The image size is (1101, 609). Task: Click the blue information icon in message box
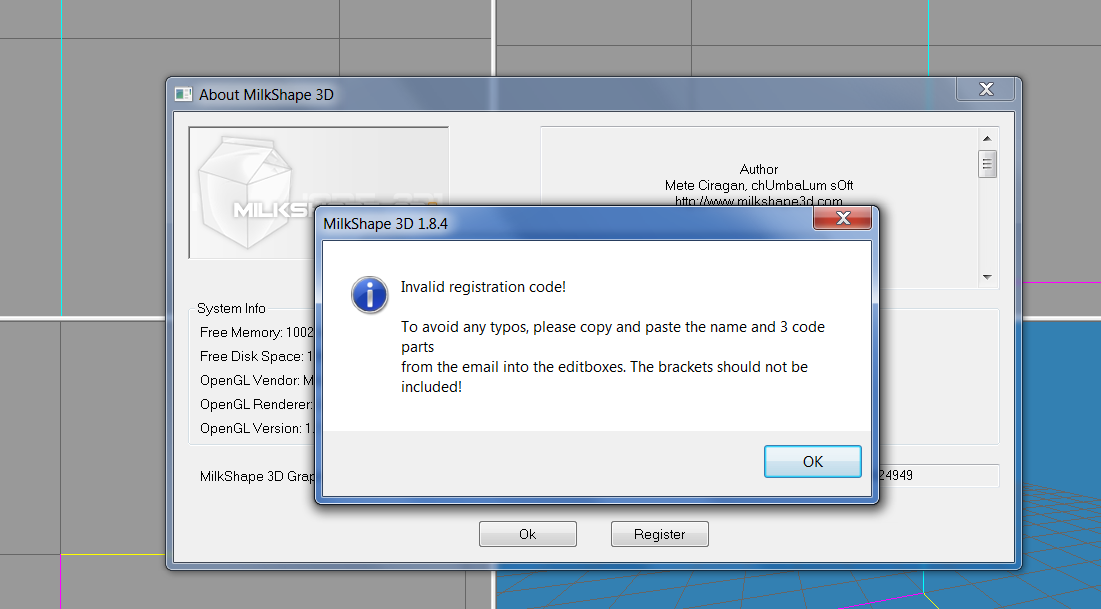point(369,294)
